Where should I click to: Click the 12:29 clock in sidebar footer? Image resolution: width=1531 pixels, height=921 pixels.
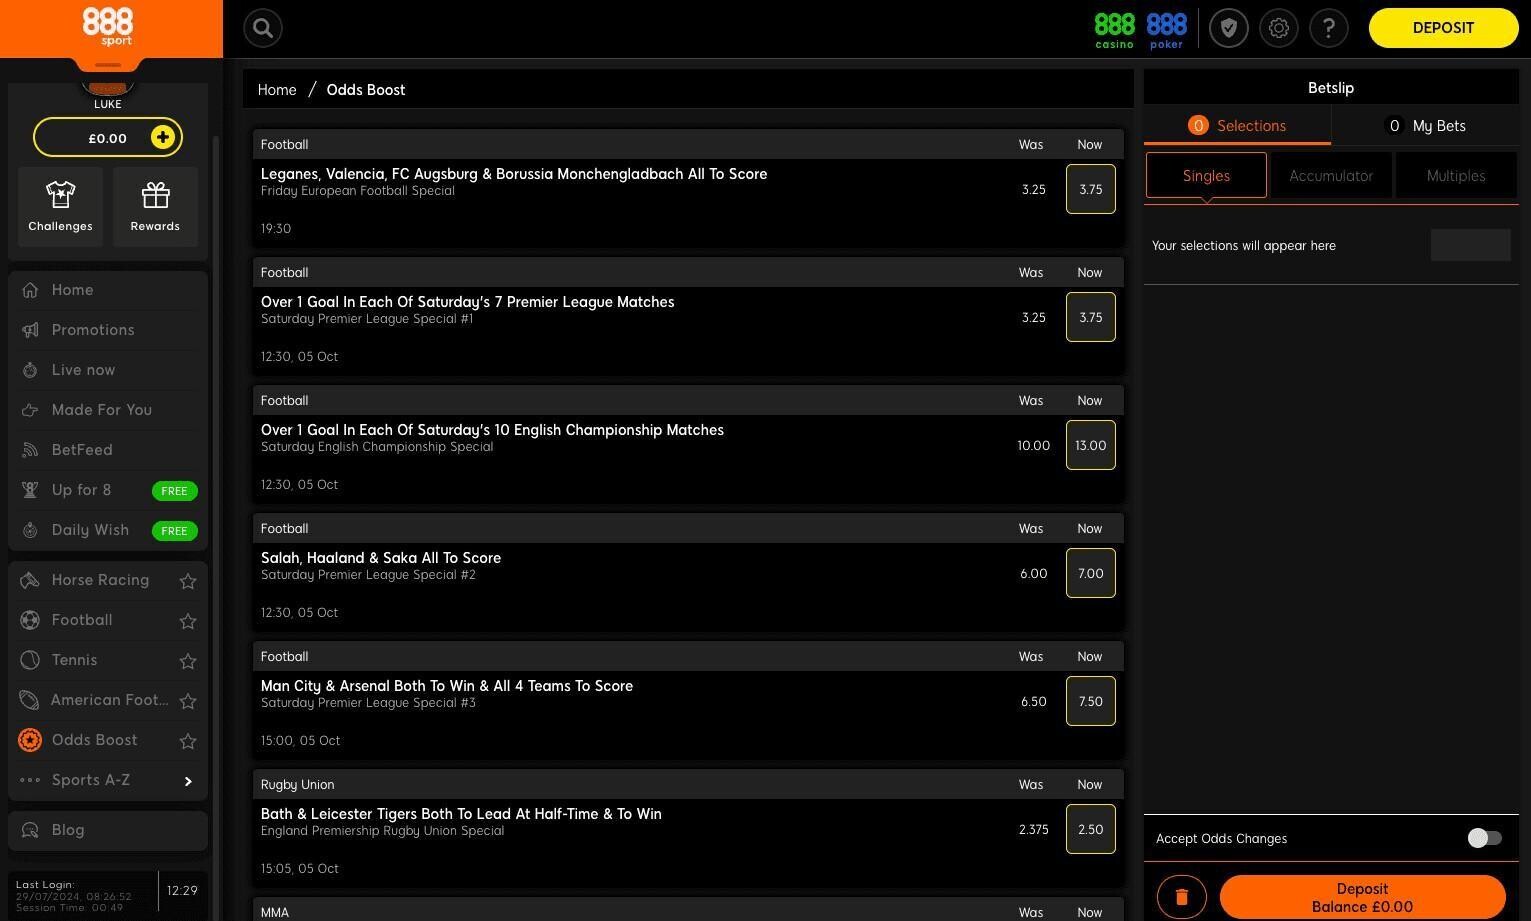(x=182, y=891)
